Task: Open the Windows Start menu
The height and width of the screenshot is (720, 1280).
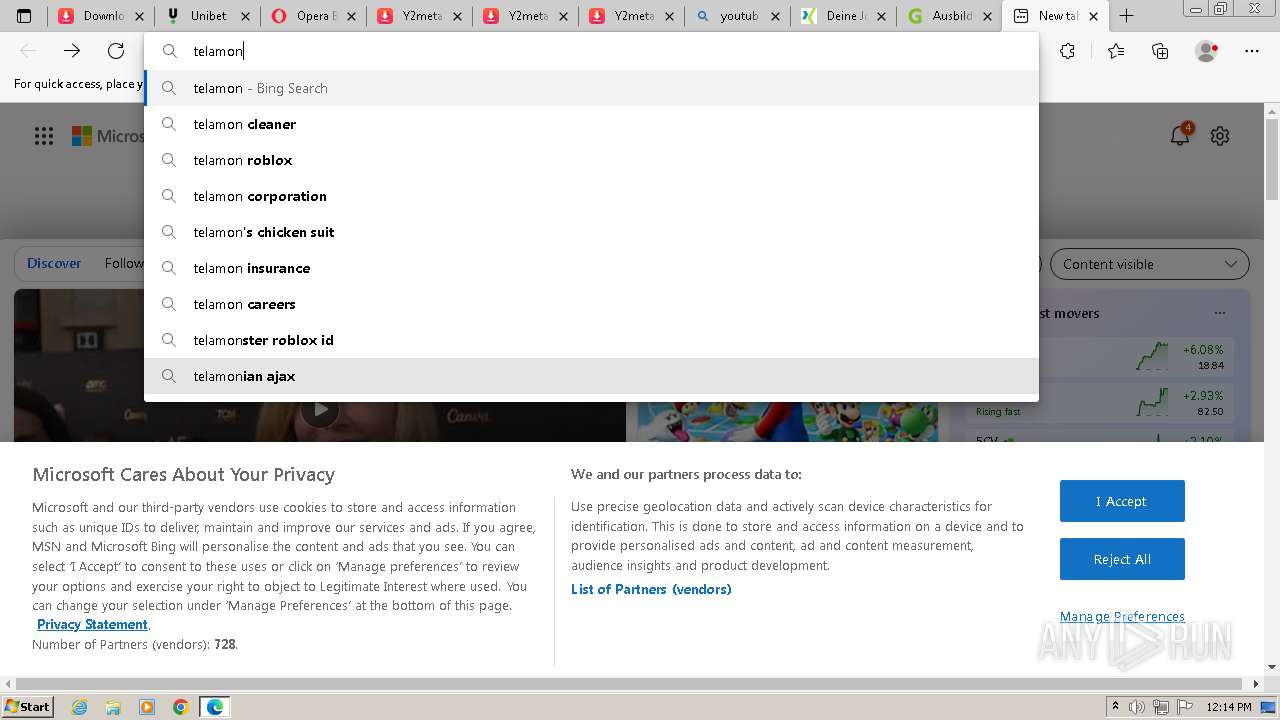Action: [x=28, y=706]
